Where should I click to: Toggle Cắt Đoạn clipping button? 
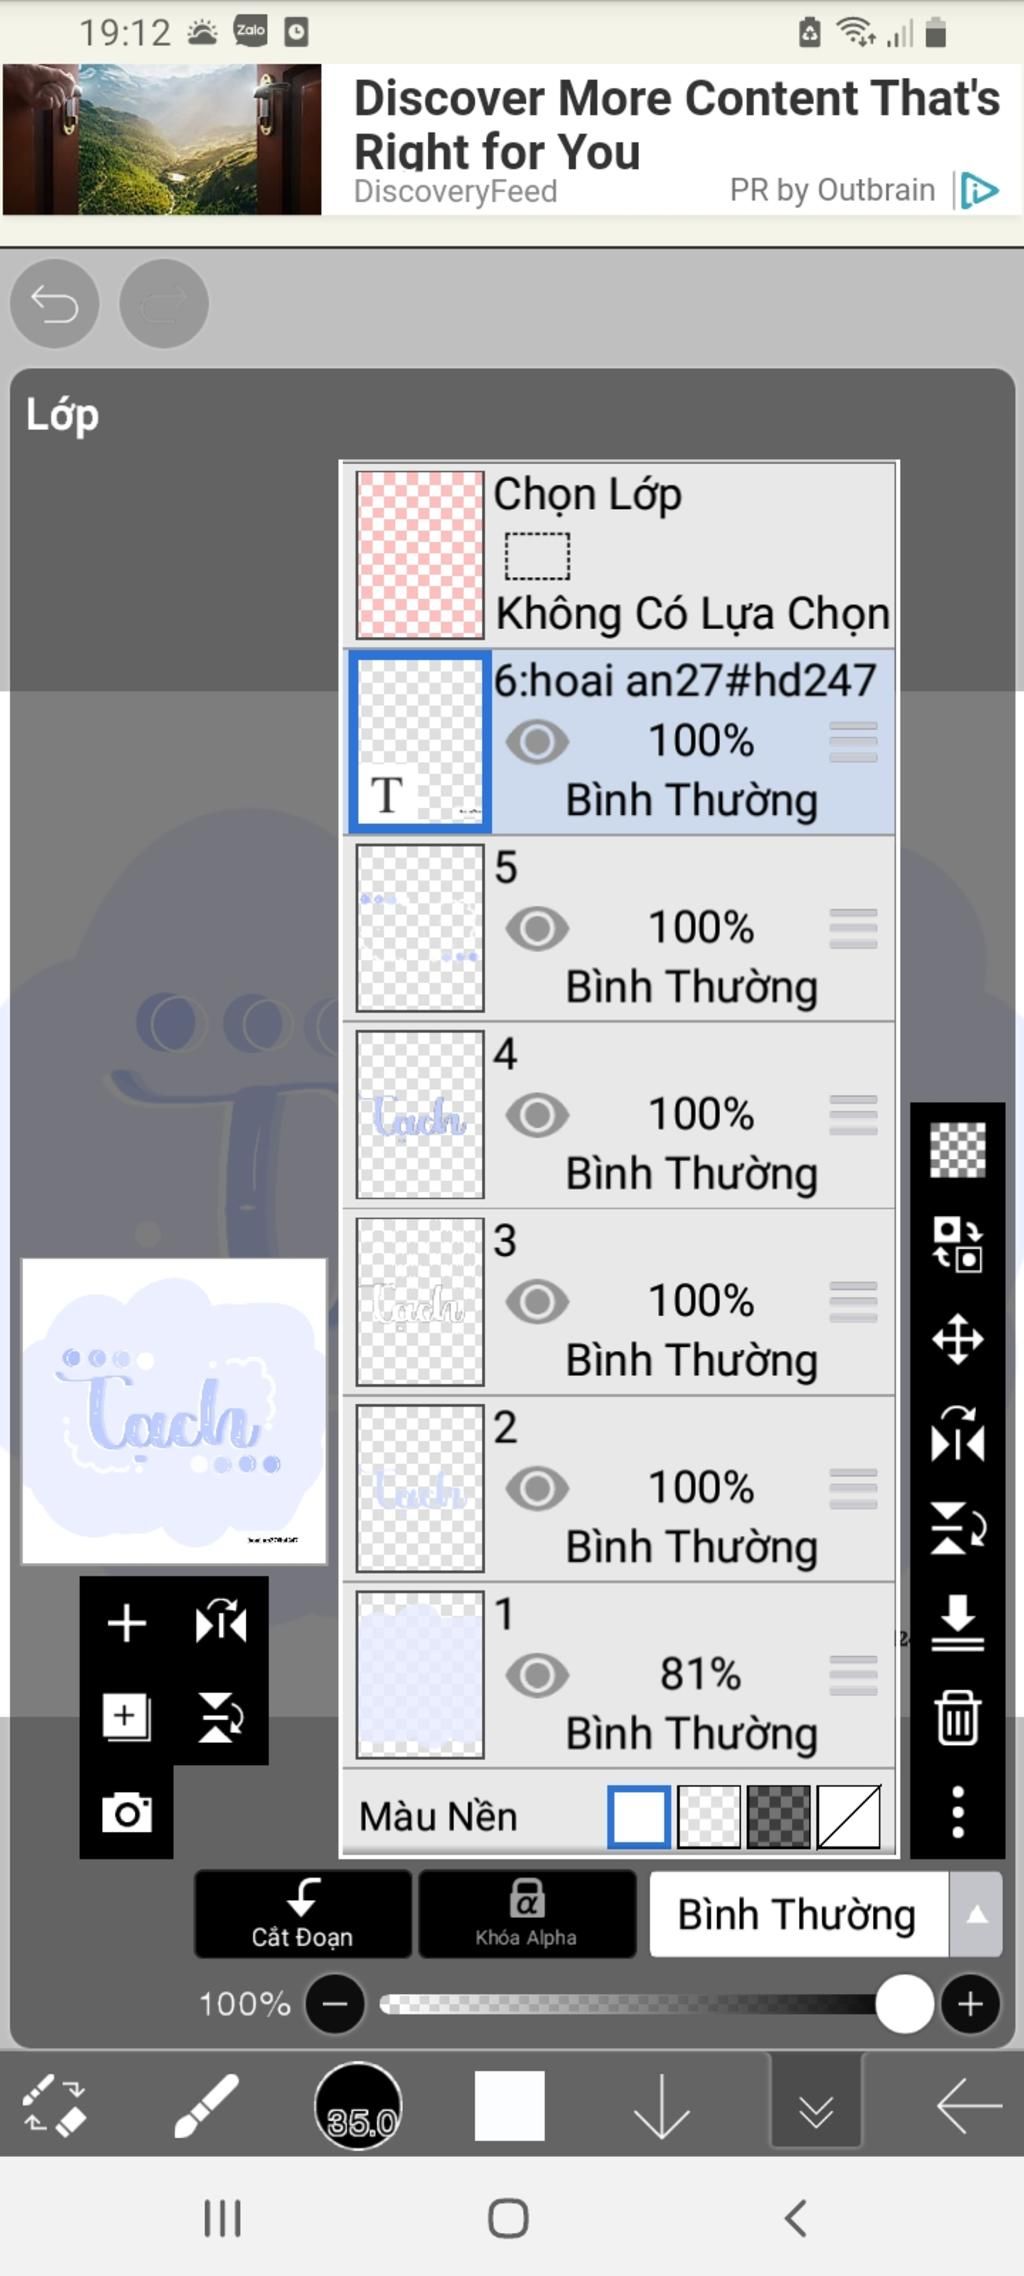[x=303, y=1914]
